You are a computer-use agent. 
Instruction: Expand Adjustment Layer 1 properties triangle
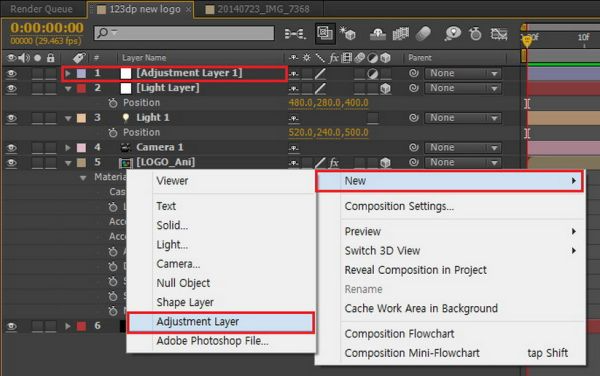coord(68,73)
